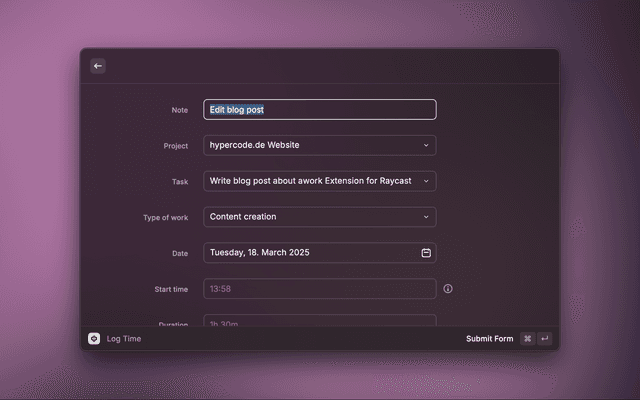This screenshot has width=640, height=400.
Task: Expand the Task dropdown chevron
Action: [x=426, y=181]
